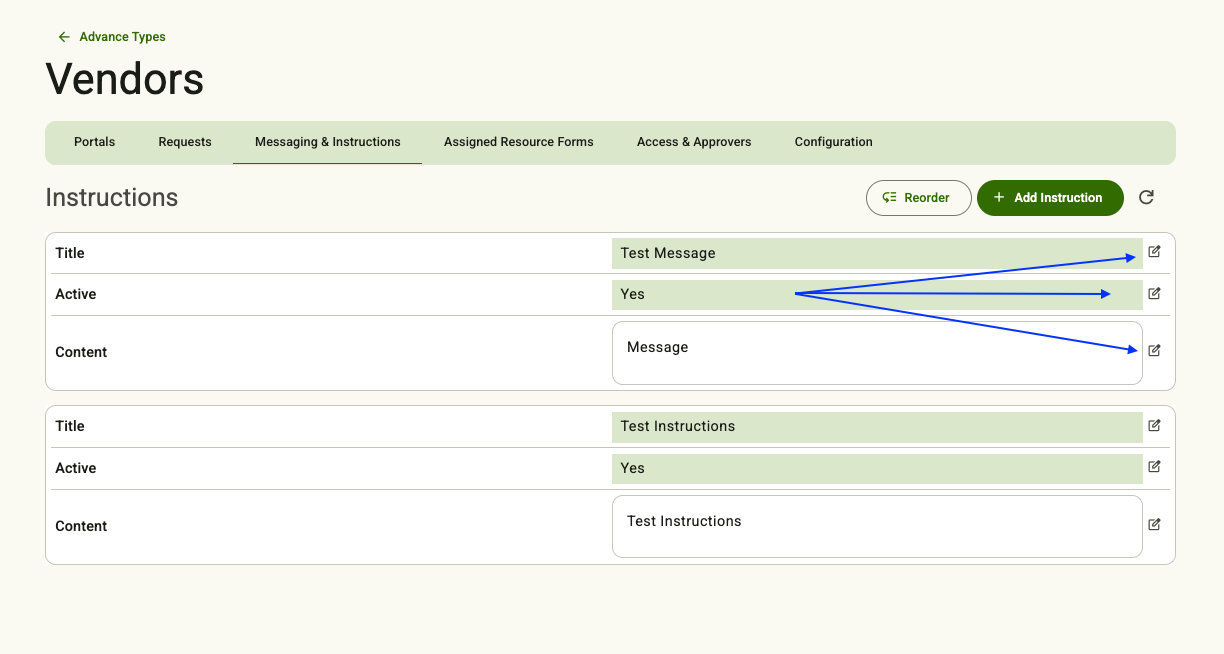Edit Active value for Test Instructions
The height and width of the screenshot is (654, 1224).
tap(1154, 467)
